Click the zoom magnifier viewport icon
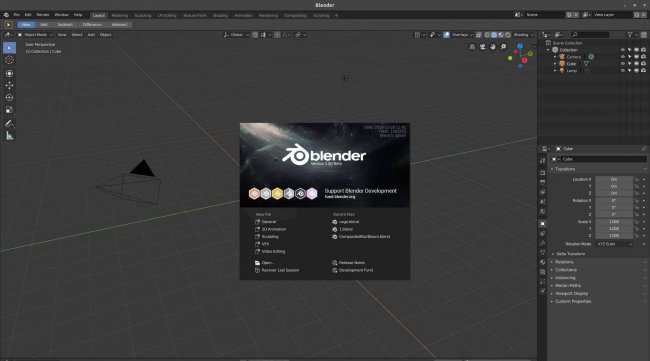Image resolution: width=650 pixels, height=361 pixels. coord(503,47)
